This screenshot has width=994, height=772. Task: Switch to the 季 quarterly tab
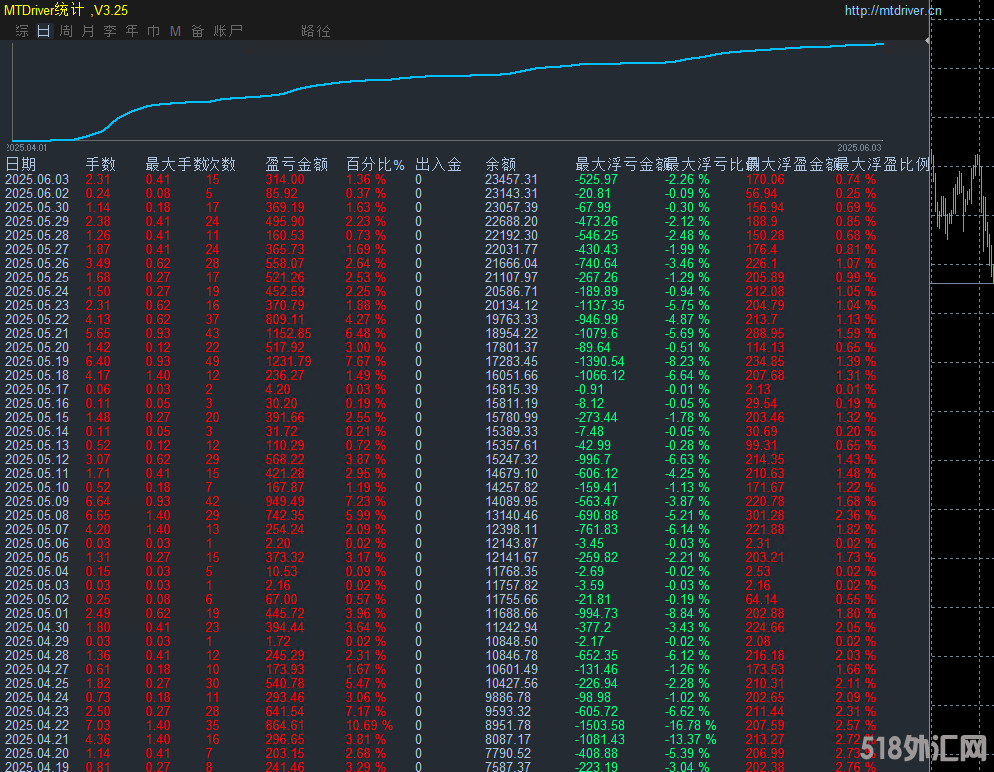tap(110, 31)
